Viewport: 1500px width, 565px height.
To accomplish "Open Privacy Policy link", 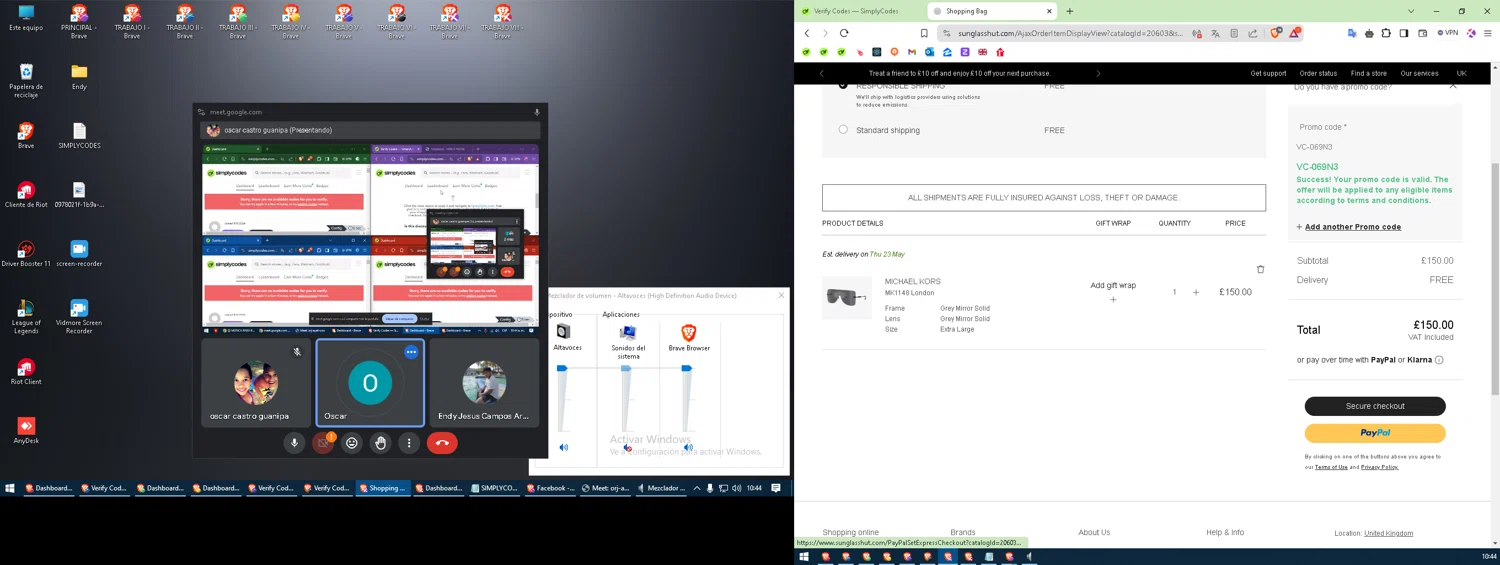I will tap(1379, 467).
